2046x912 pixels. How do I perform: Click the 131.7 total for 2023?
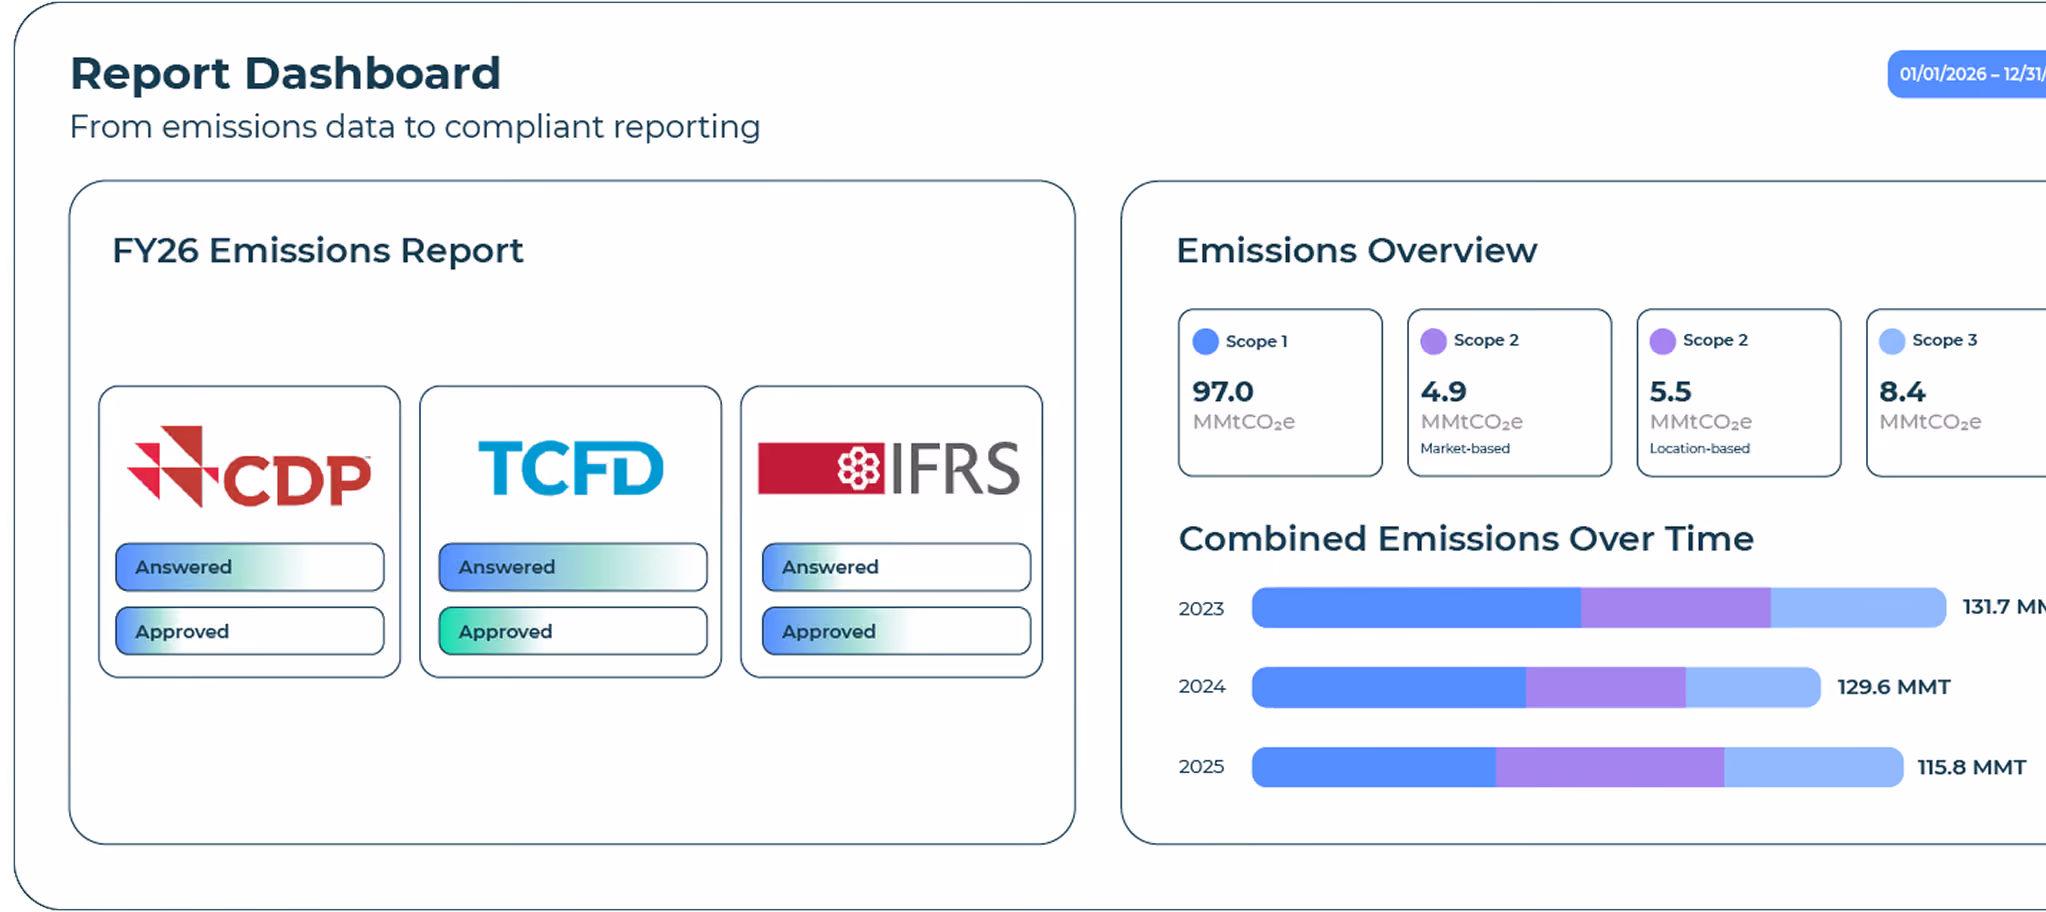click(2004, 607)
